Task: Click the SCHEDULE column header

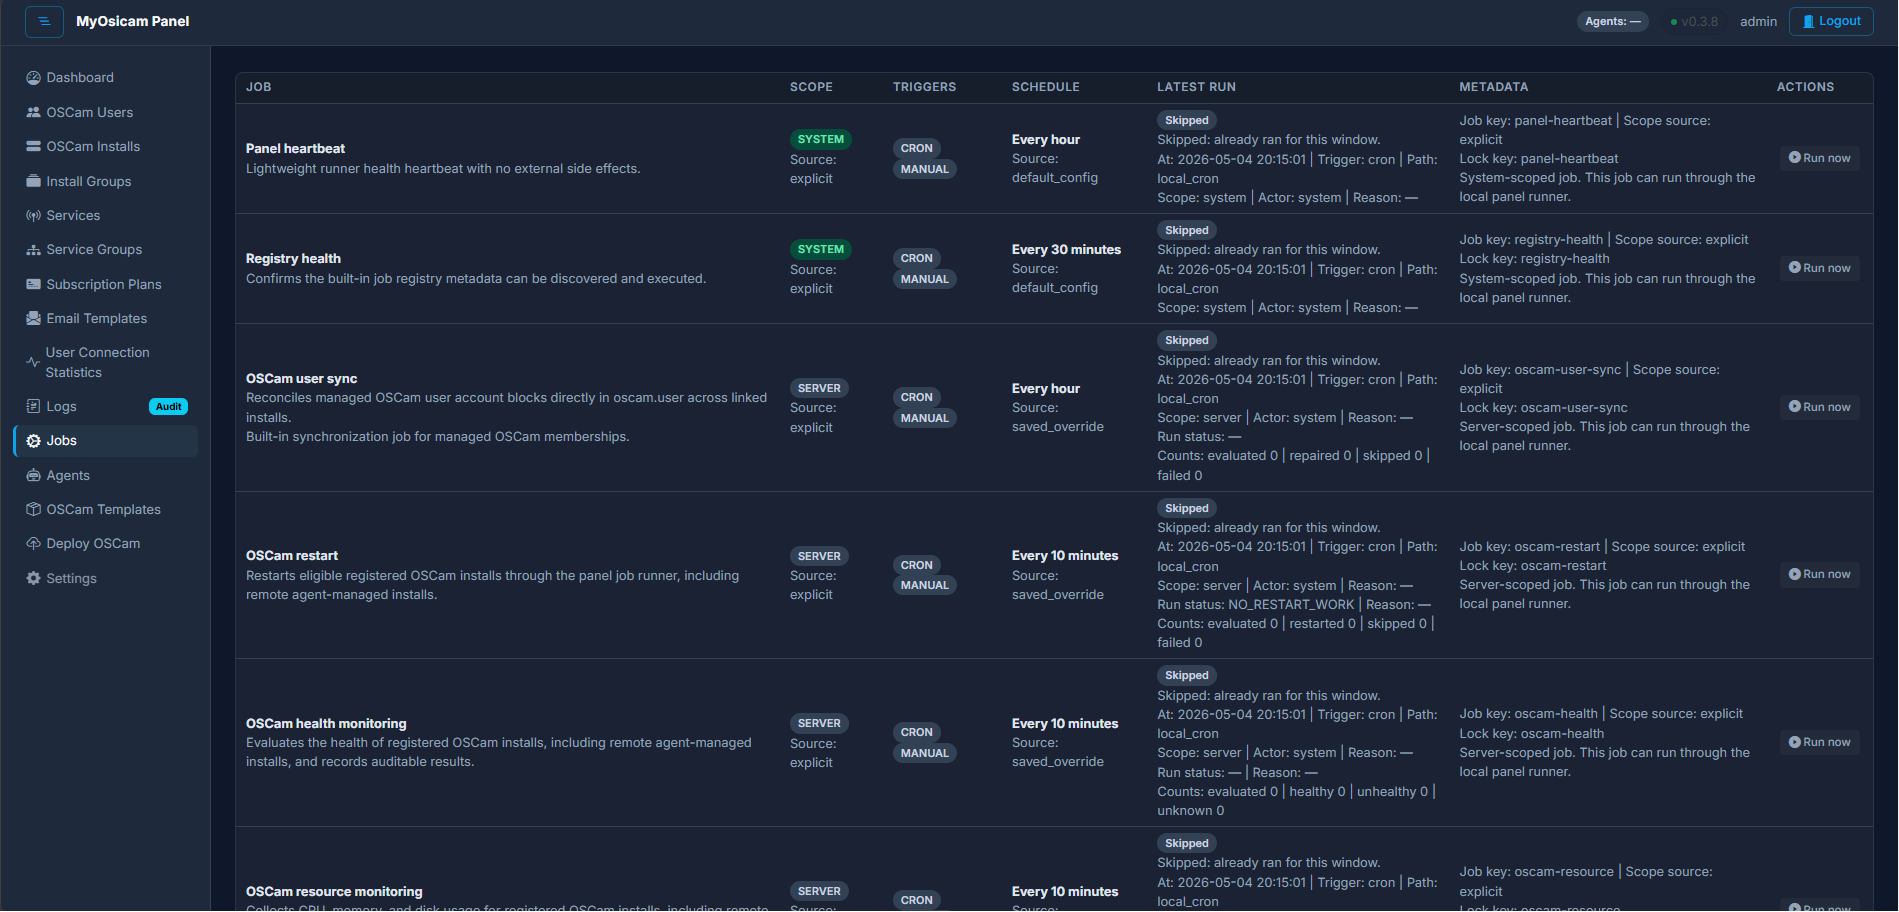Action: click(1045, 87)
